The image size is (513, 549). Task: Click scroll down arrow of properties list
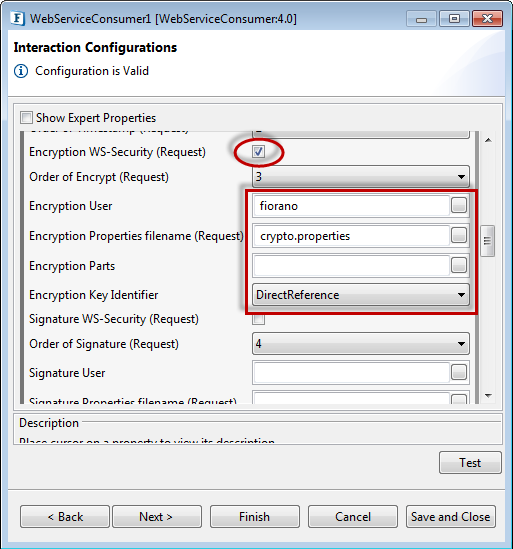(x=488, y=396)
